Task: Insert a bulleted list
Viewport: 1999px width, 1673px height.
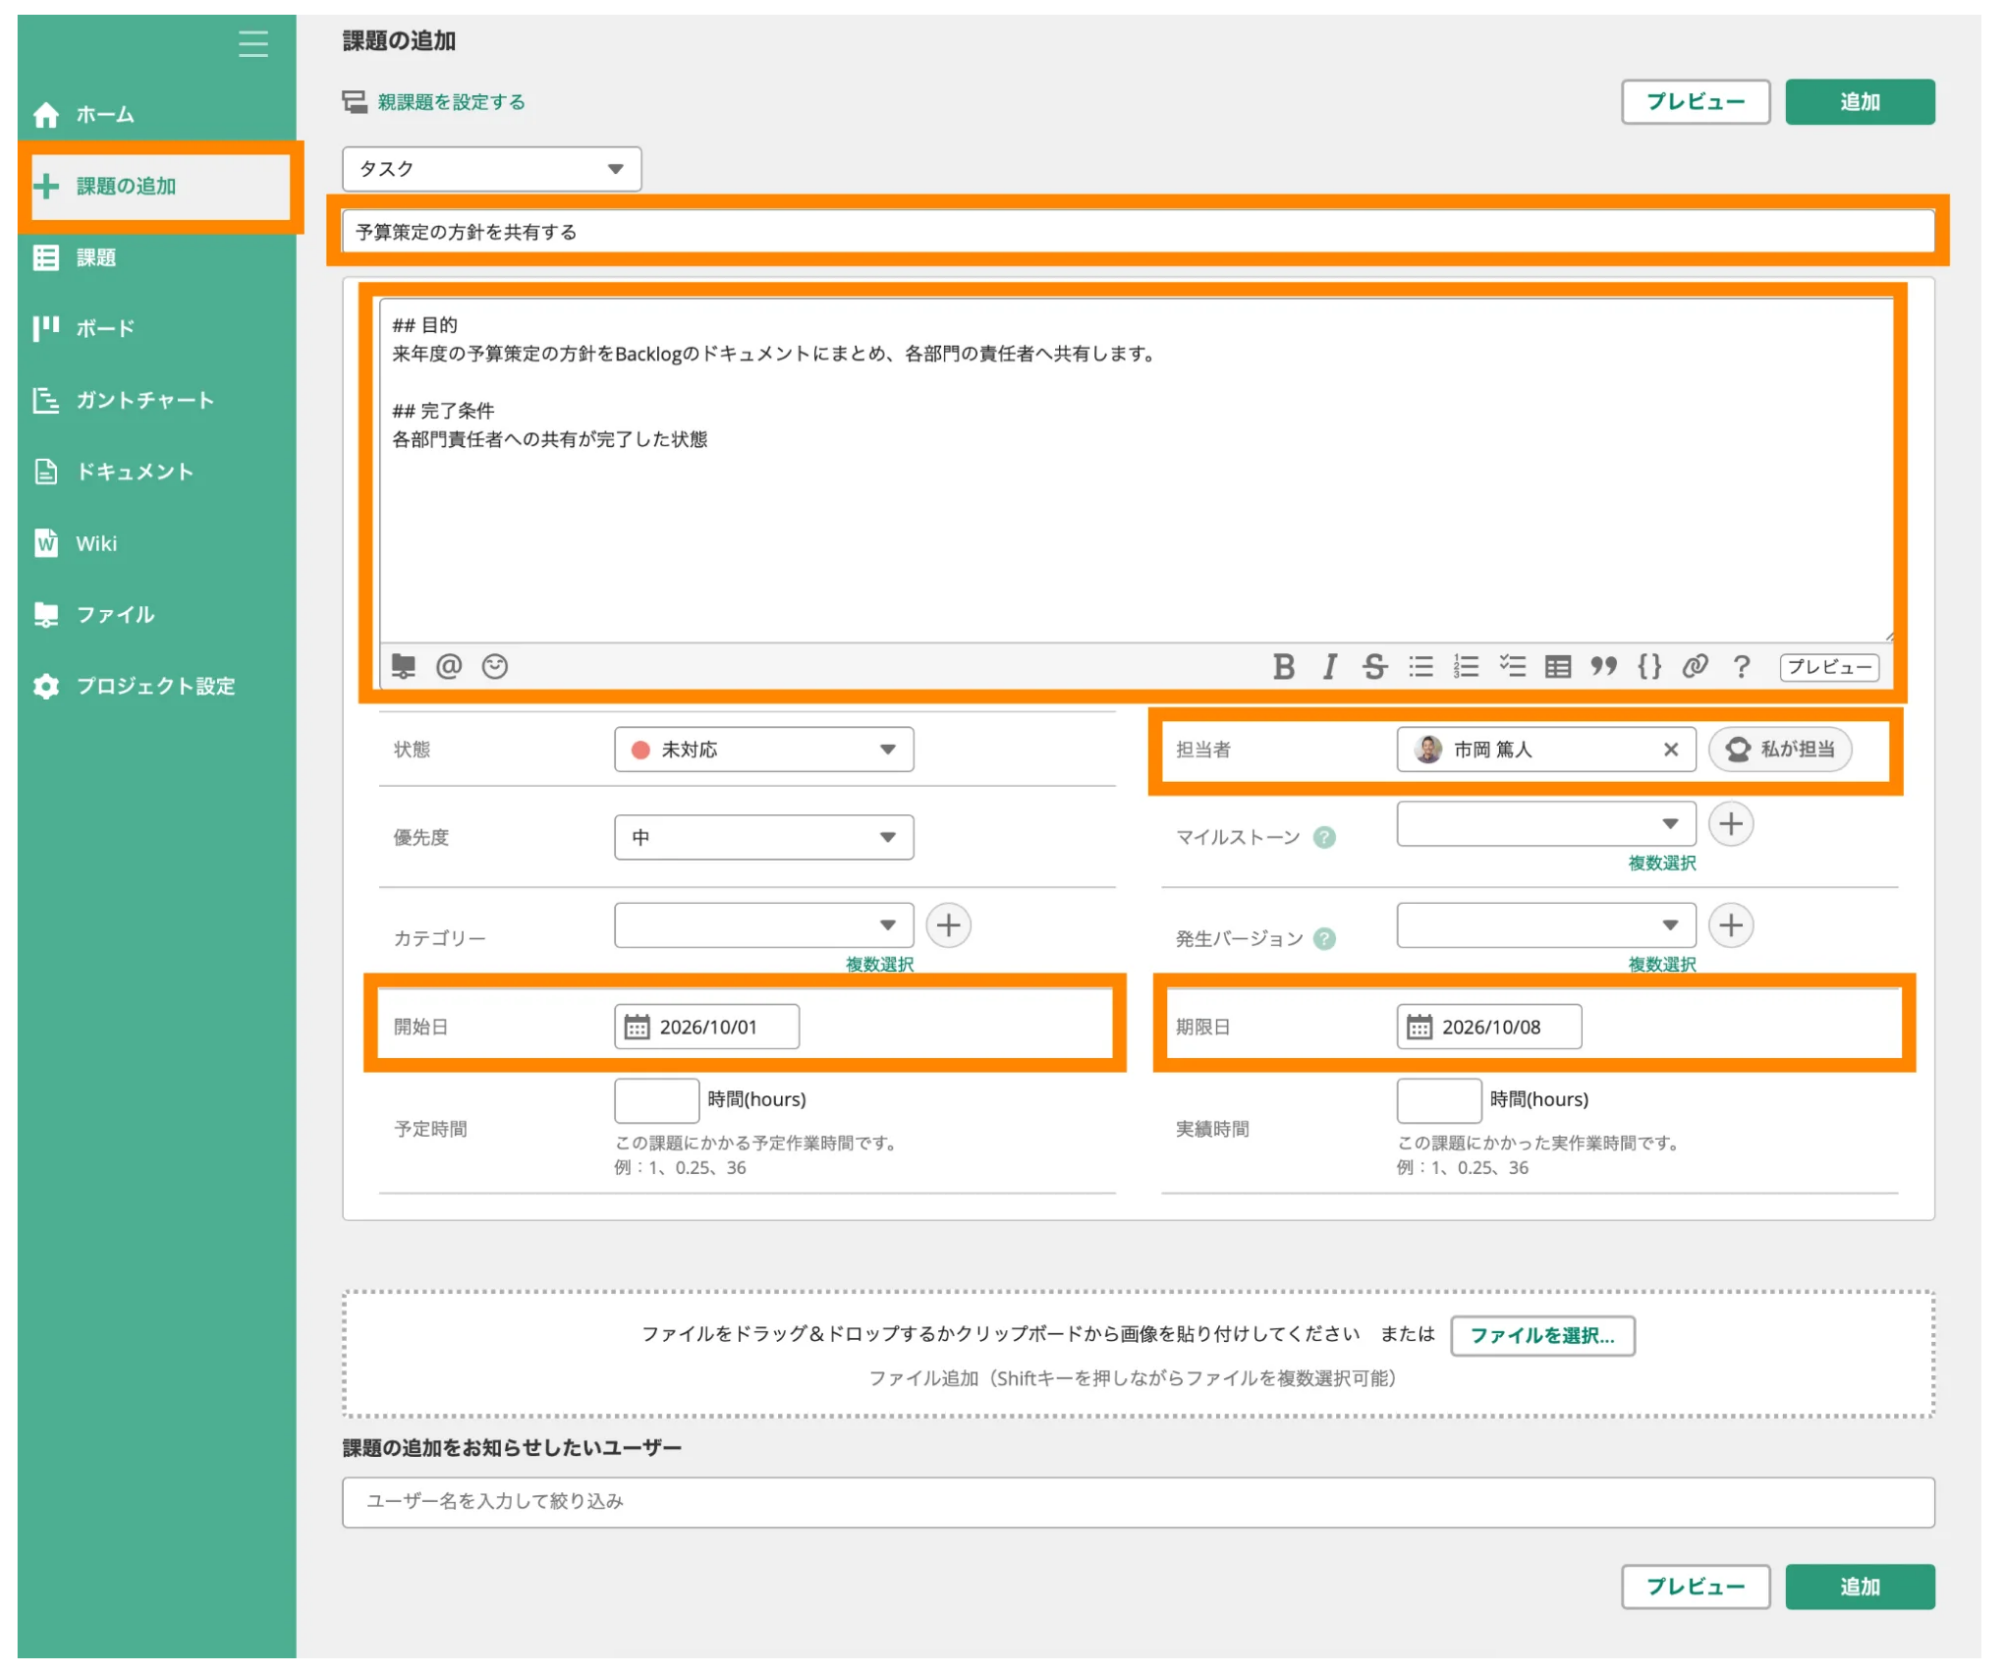Action: click(x=1421, y=667)
